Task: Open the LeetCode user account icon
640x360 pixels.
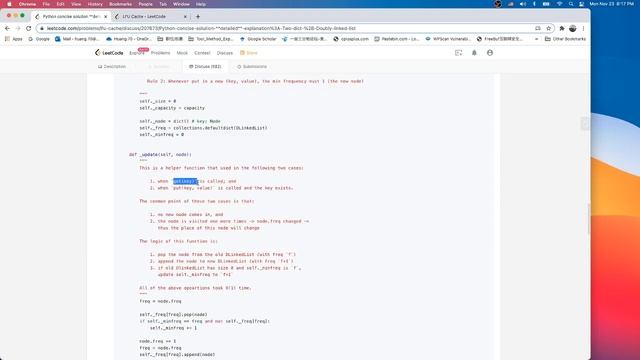Action: coord(490,53)
